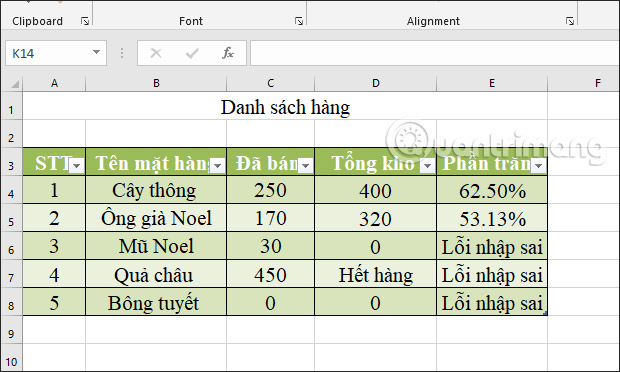Select the Hết hàng cell

[376, 274]
